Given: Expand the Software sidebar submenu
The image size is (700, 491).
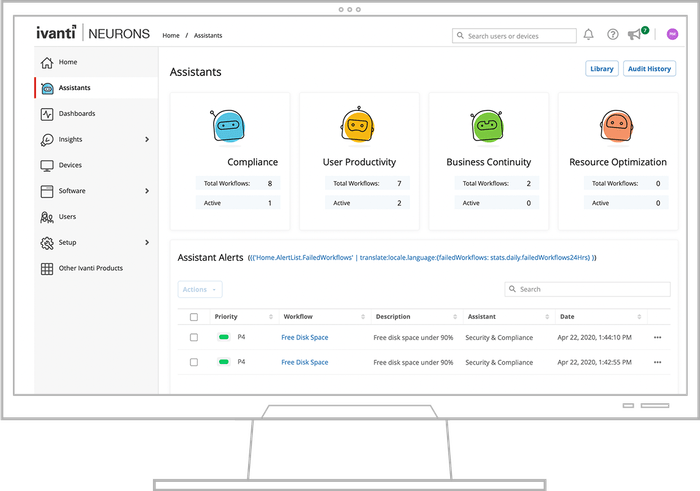Looking at the screenshot, I should [x=147, y=191].
